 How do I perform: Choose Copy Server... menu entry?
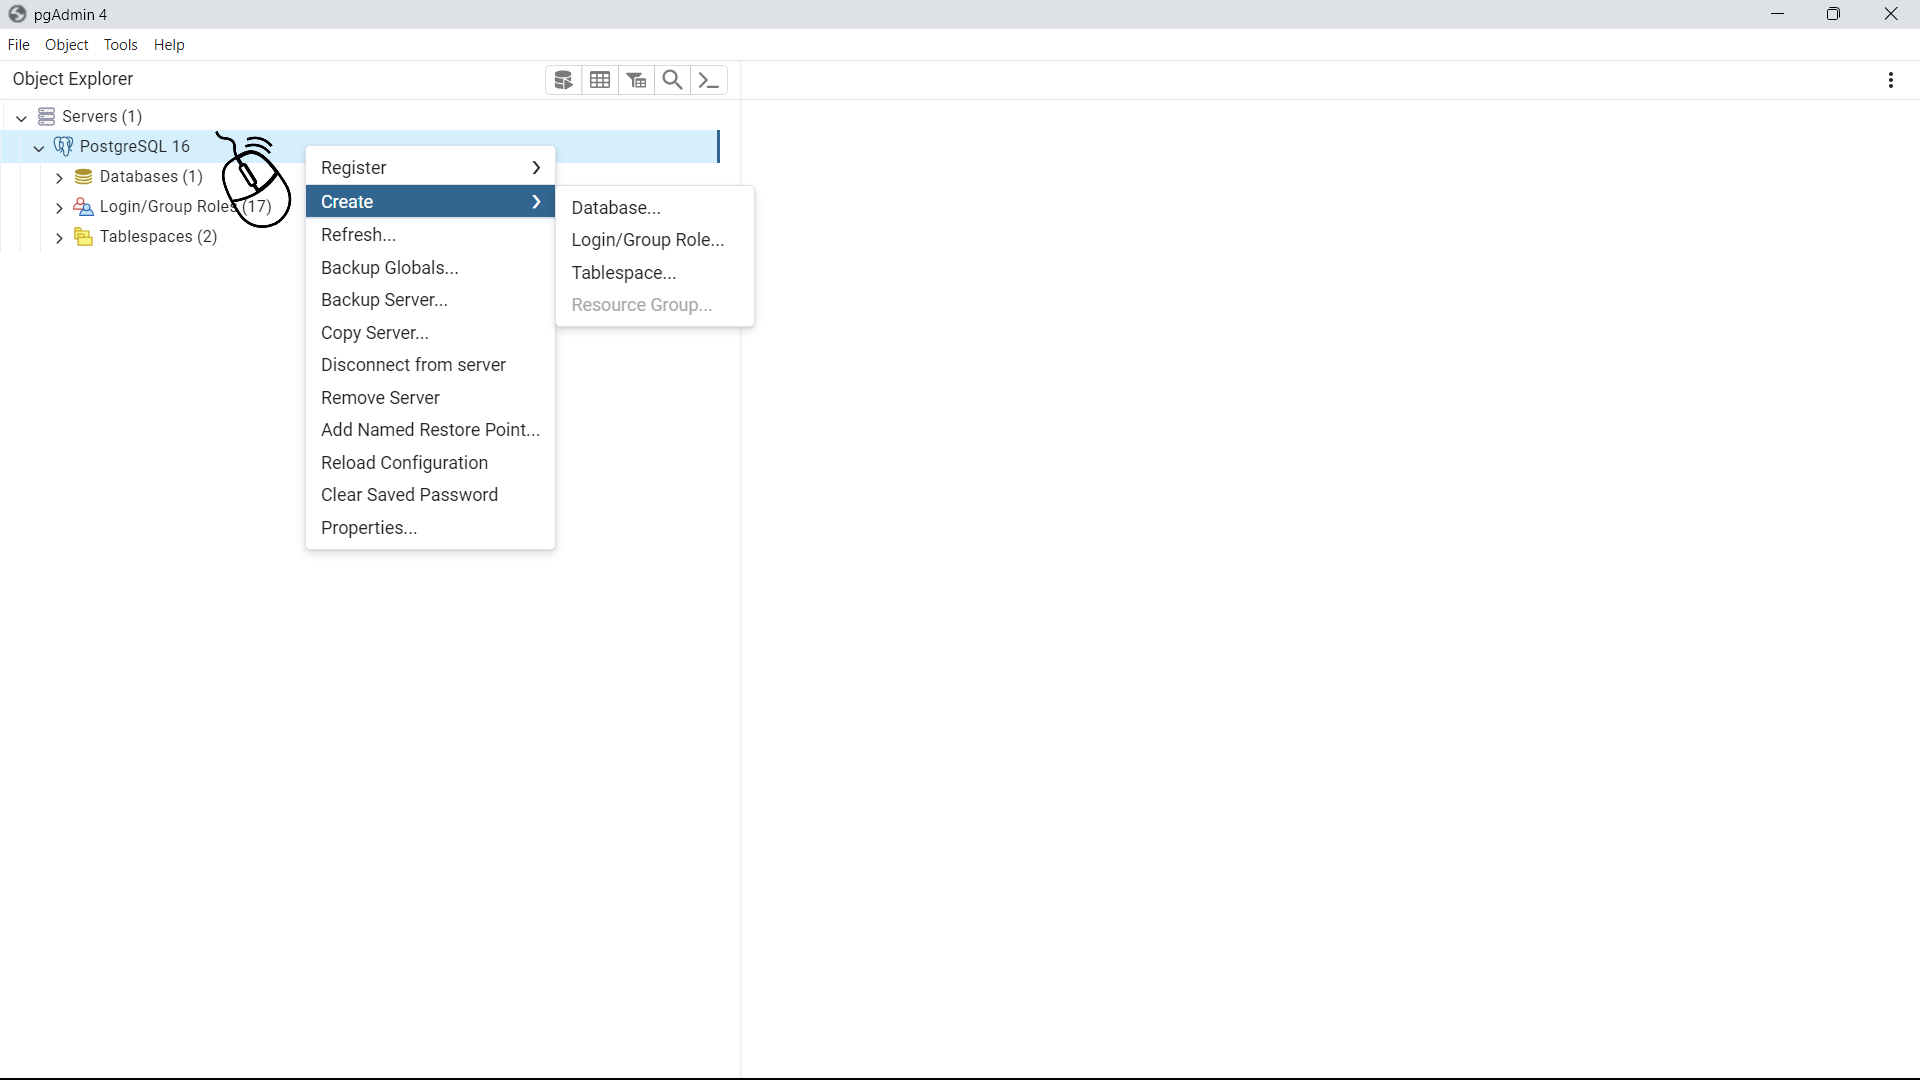tap(430, 333)
